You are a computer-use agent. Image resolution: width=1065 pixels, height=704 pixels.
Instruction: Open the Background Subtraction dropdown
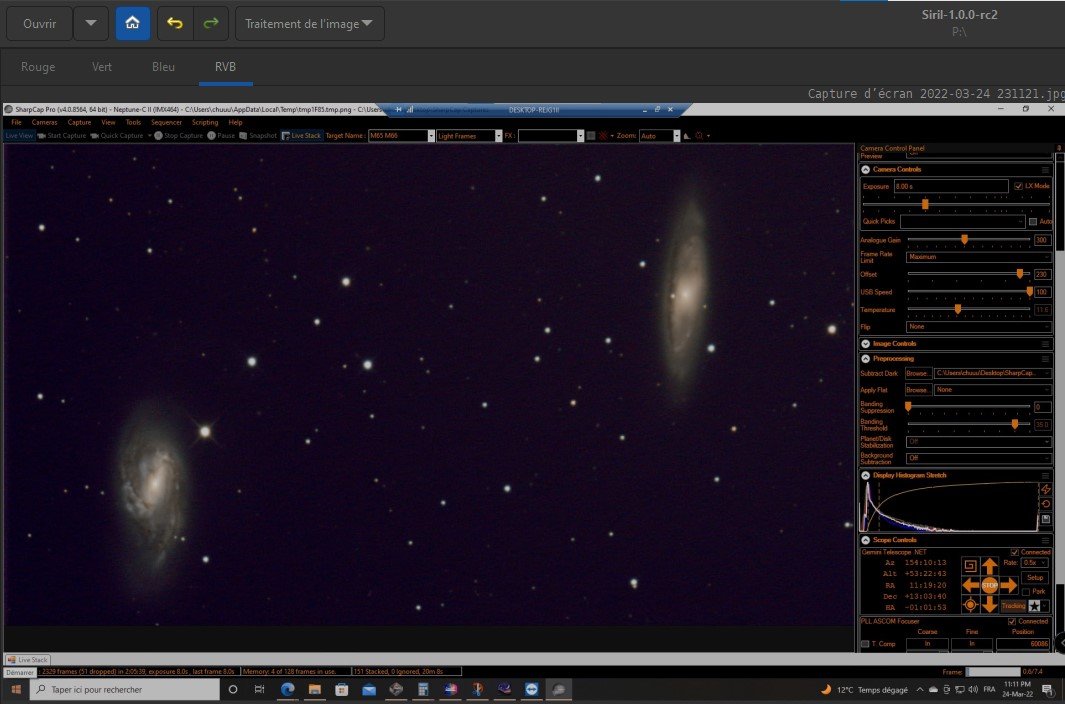click(x=978, y=458)
